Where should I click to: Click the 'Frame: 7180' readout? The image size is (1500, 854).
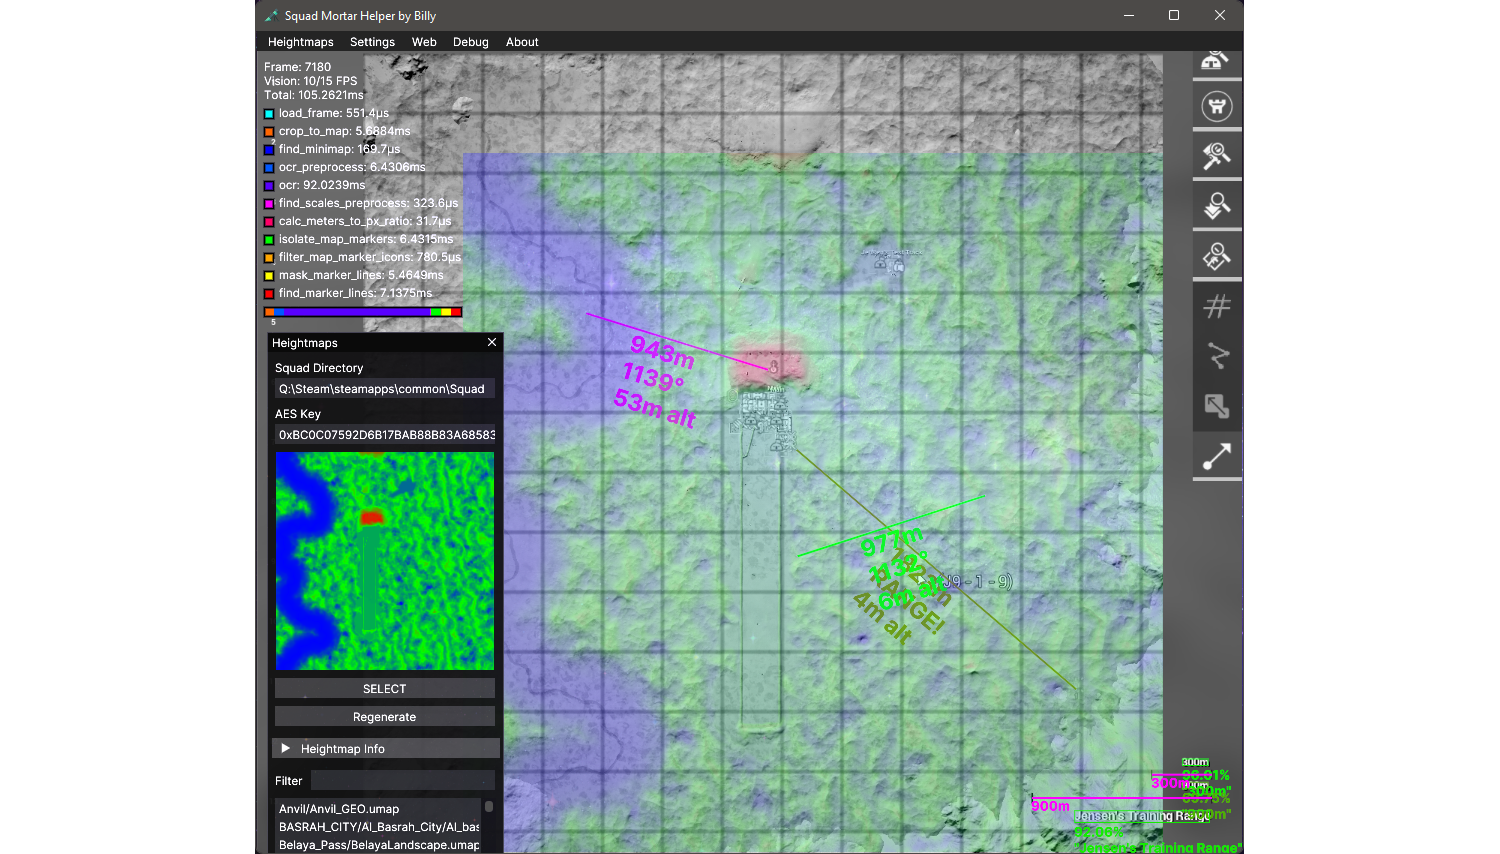pyautogui.click(x=297, y=67)
